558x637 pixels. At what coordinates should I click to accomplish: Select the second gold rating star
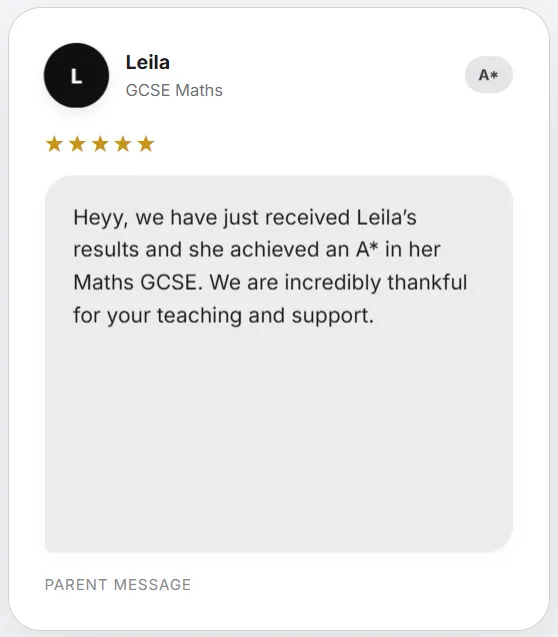[x=77, y=144]
